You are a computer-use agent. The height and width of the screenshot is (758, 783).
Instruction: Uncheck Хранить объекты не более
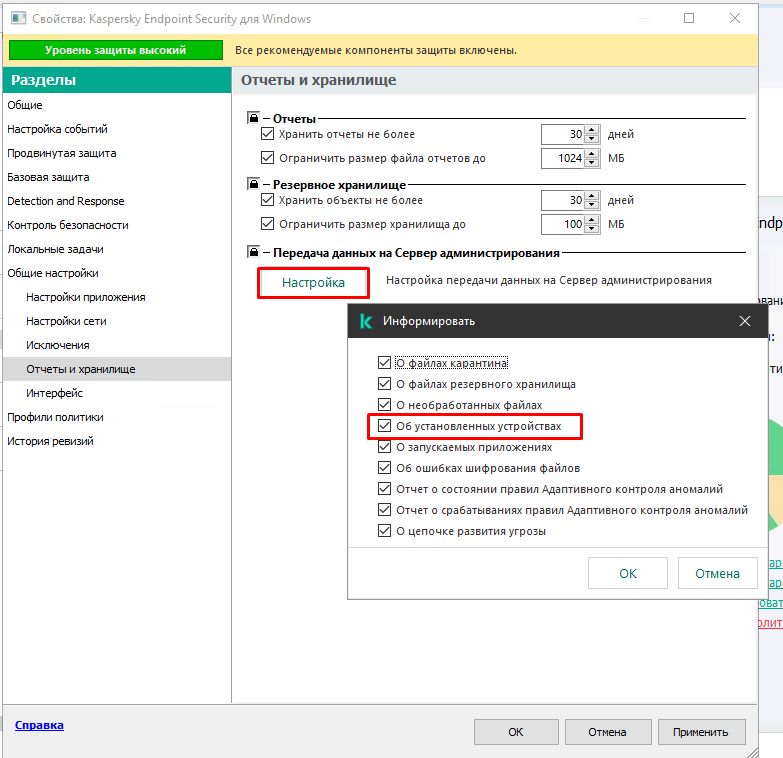[268, 200]
